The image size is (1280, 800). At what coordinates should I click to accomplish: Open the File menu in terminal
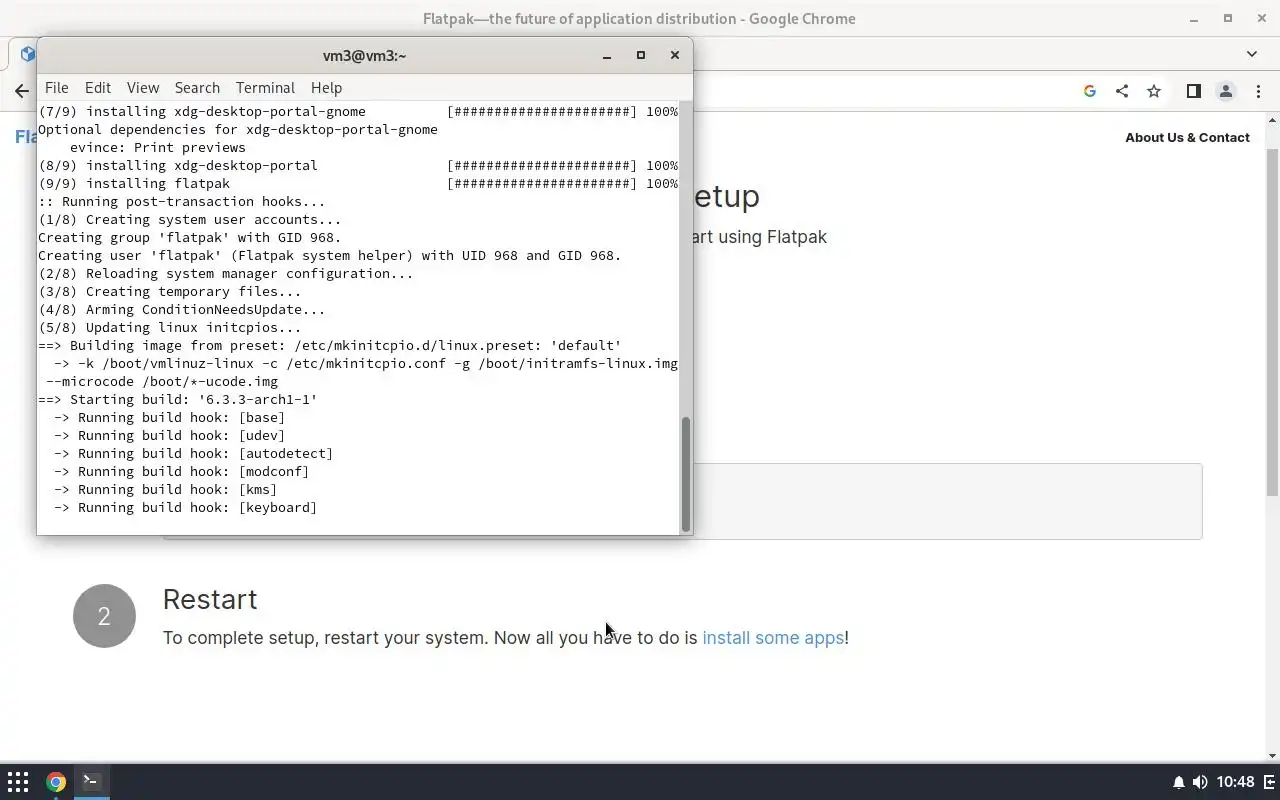pos(57,88)
